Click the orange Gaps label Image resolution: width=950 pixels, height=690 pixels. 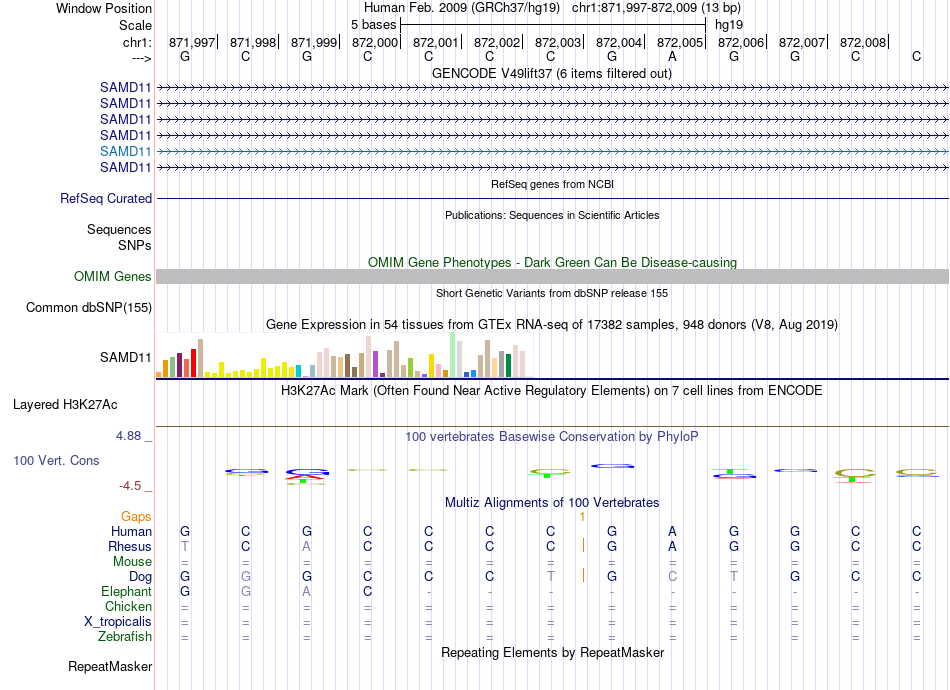tap(136, 516)
